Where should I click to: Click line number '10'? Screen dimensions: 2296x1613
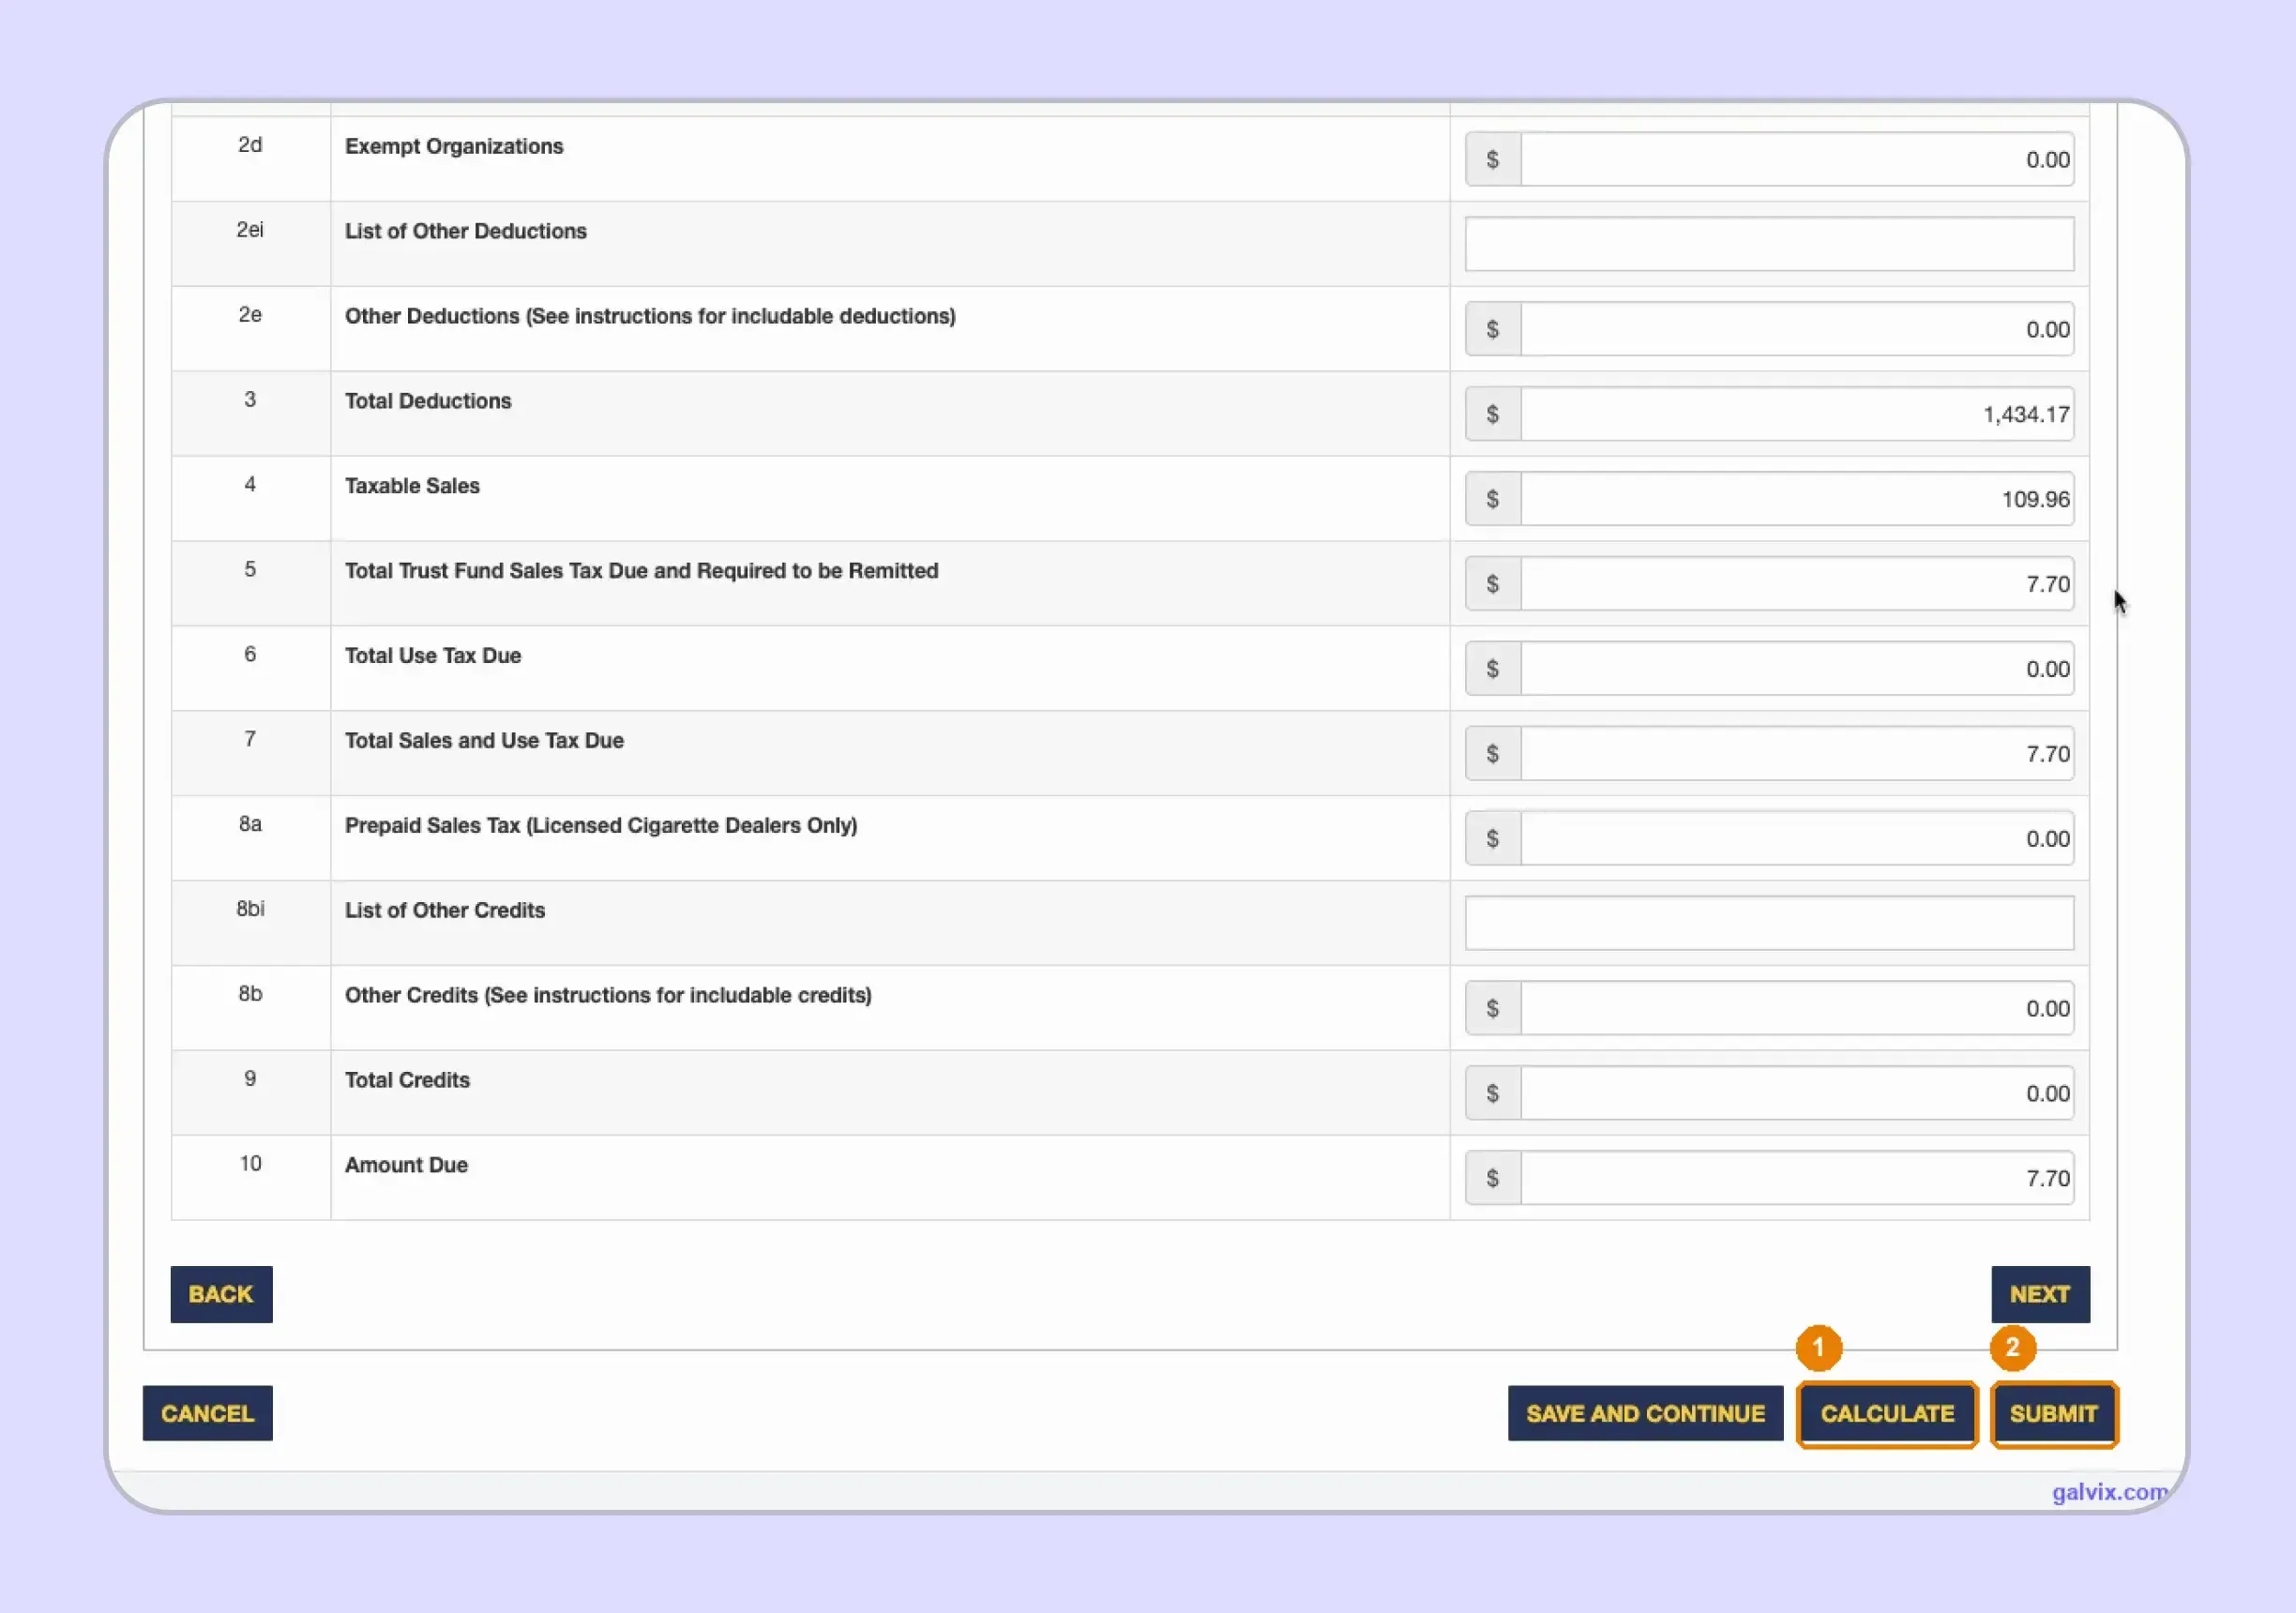pos(250,1163)
